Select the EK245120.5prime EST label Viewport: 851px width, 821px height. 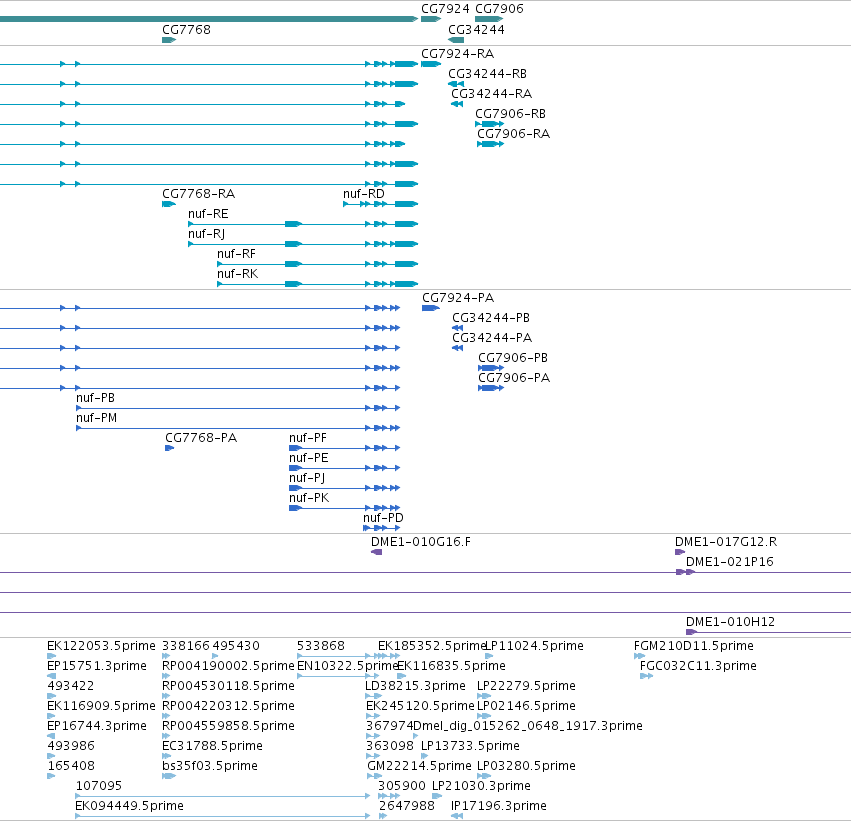click(420, 707)
